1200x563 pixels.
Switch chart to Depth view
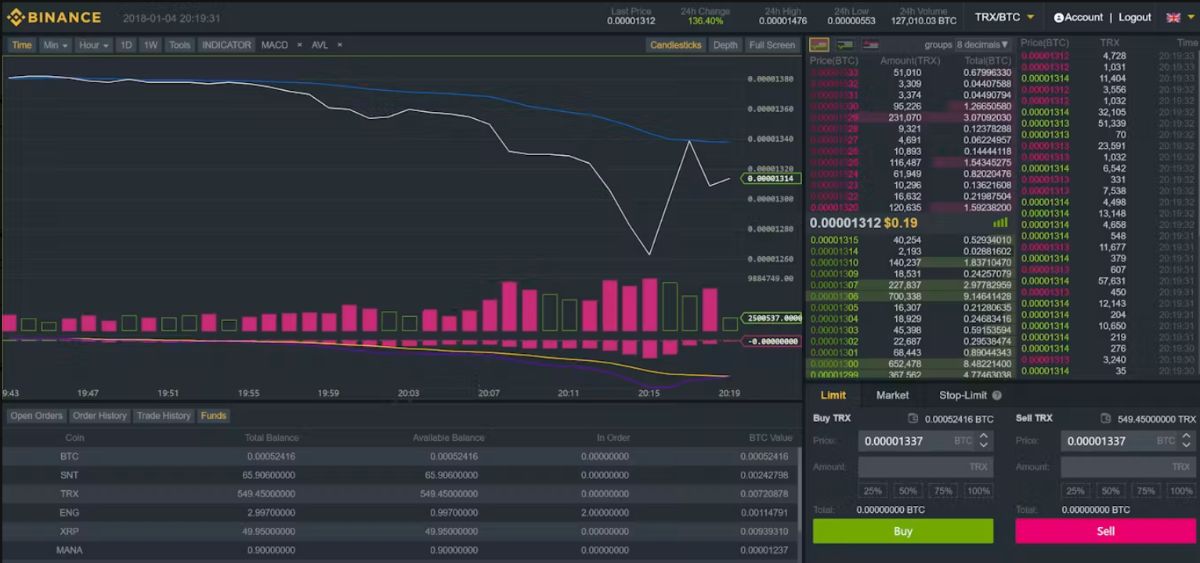pos(726,45)
